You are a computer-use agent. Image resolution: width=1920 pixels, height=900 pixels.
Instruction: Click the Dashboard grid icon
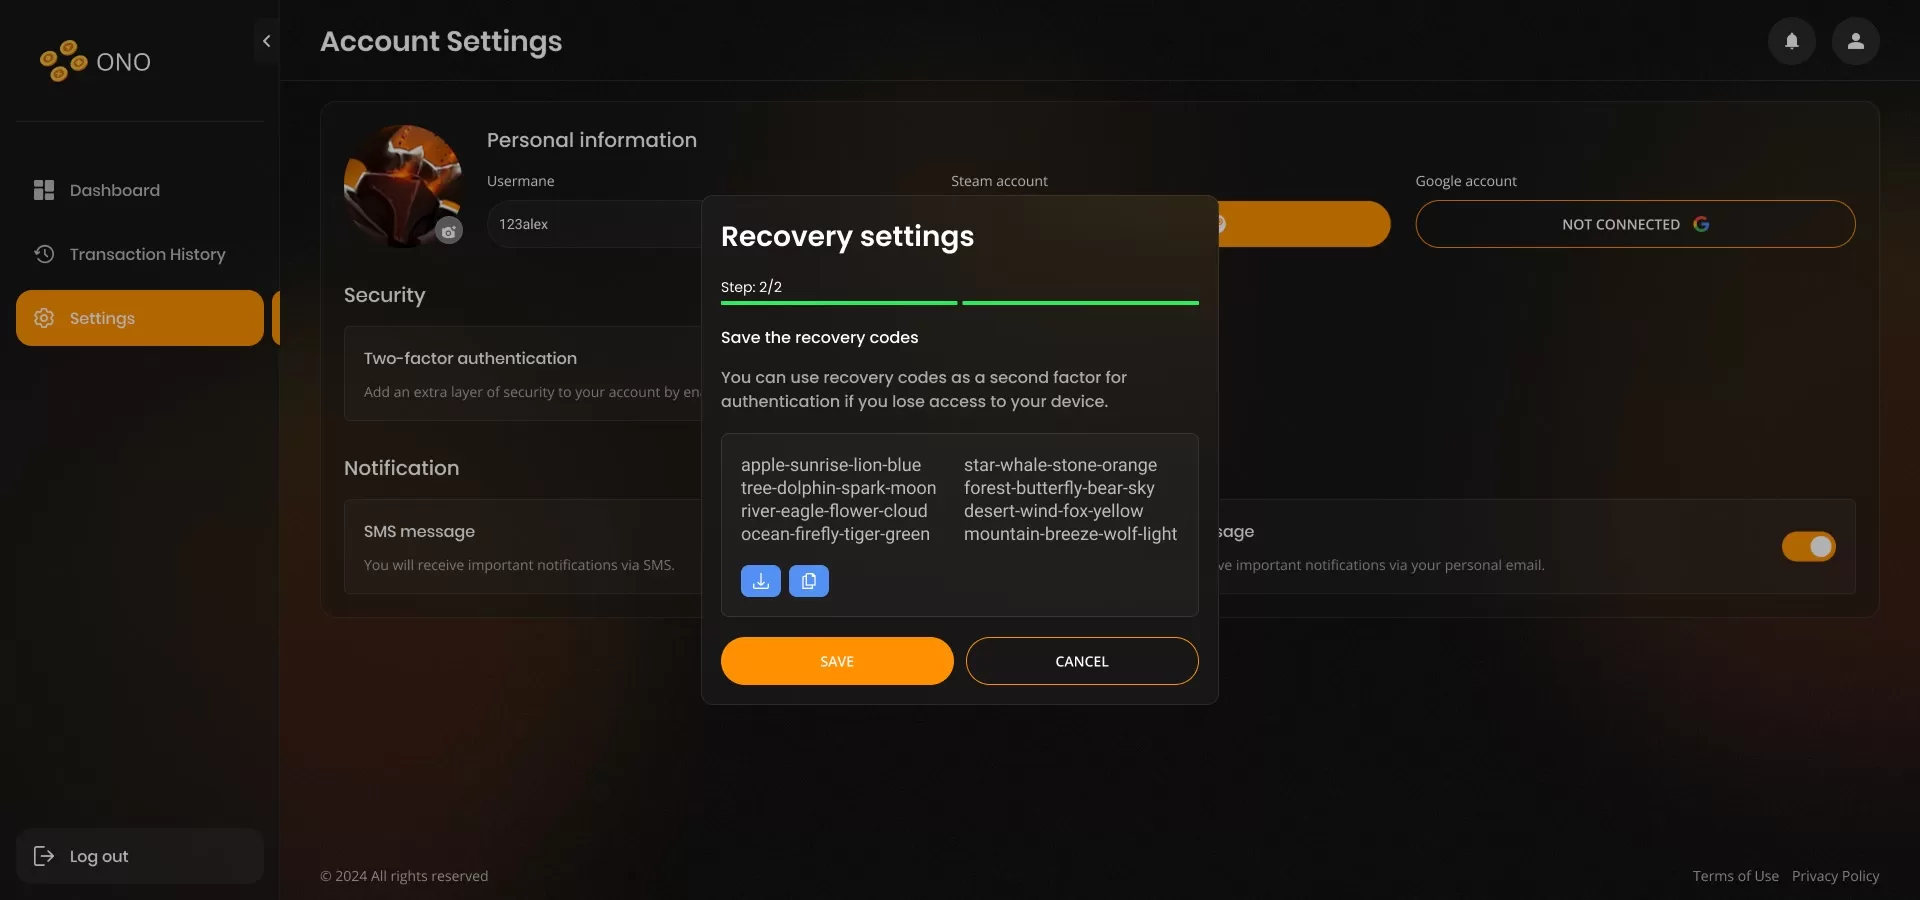coord(44,190)
